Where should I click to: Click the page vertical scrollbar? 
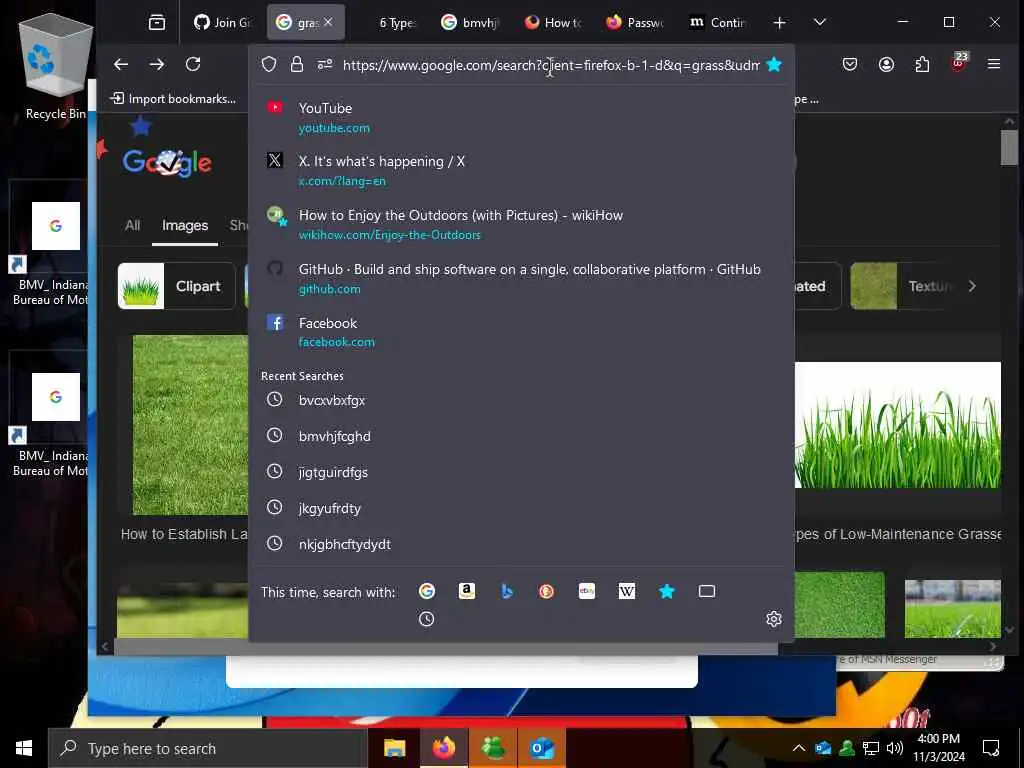(1009, 148)
